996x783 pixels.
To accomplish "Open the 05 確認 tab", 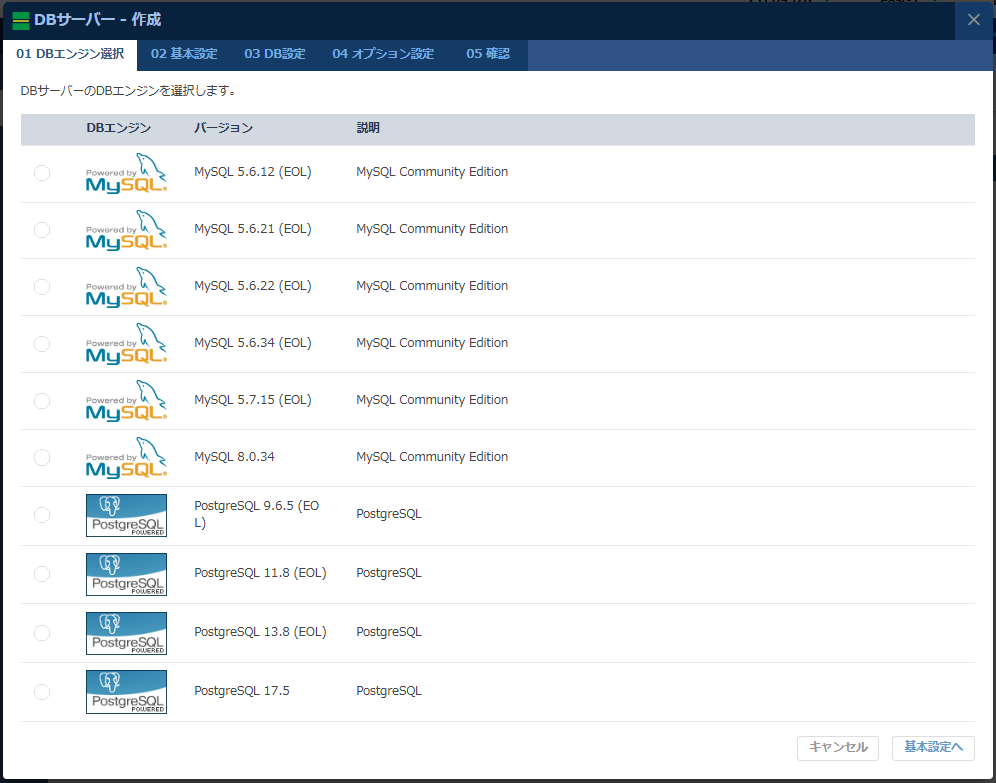I will (488, 55).
